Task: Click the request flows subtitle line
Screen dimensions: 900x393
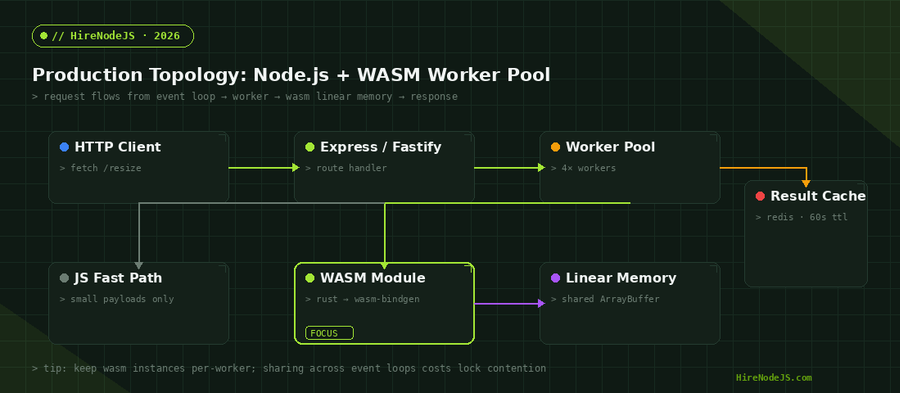Action: pyautogui.click(x=245, y=96)
